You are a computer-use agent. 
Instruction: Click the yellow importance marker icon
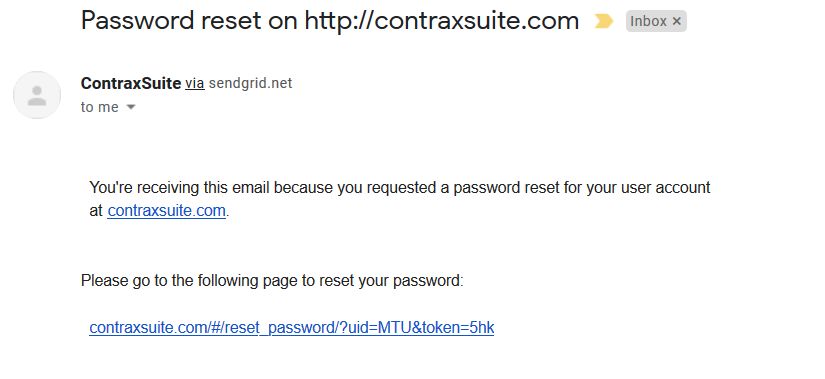[603, 21]
